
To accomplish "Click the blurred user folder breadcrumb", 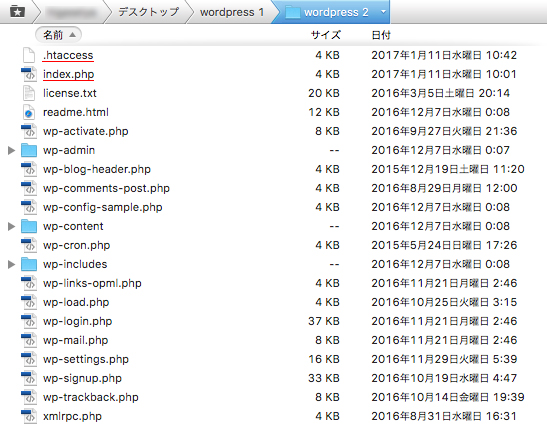I will coord(71,13).
